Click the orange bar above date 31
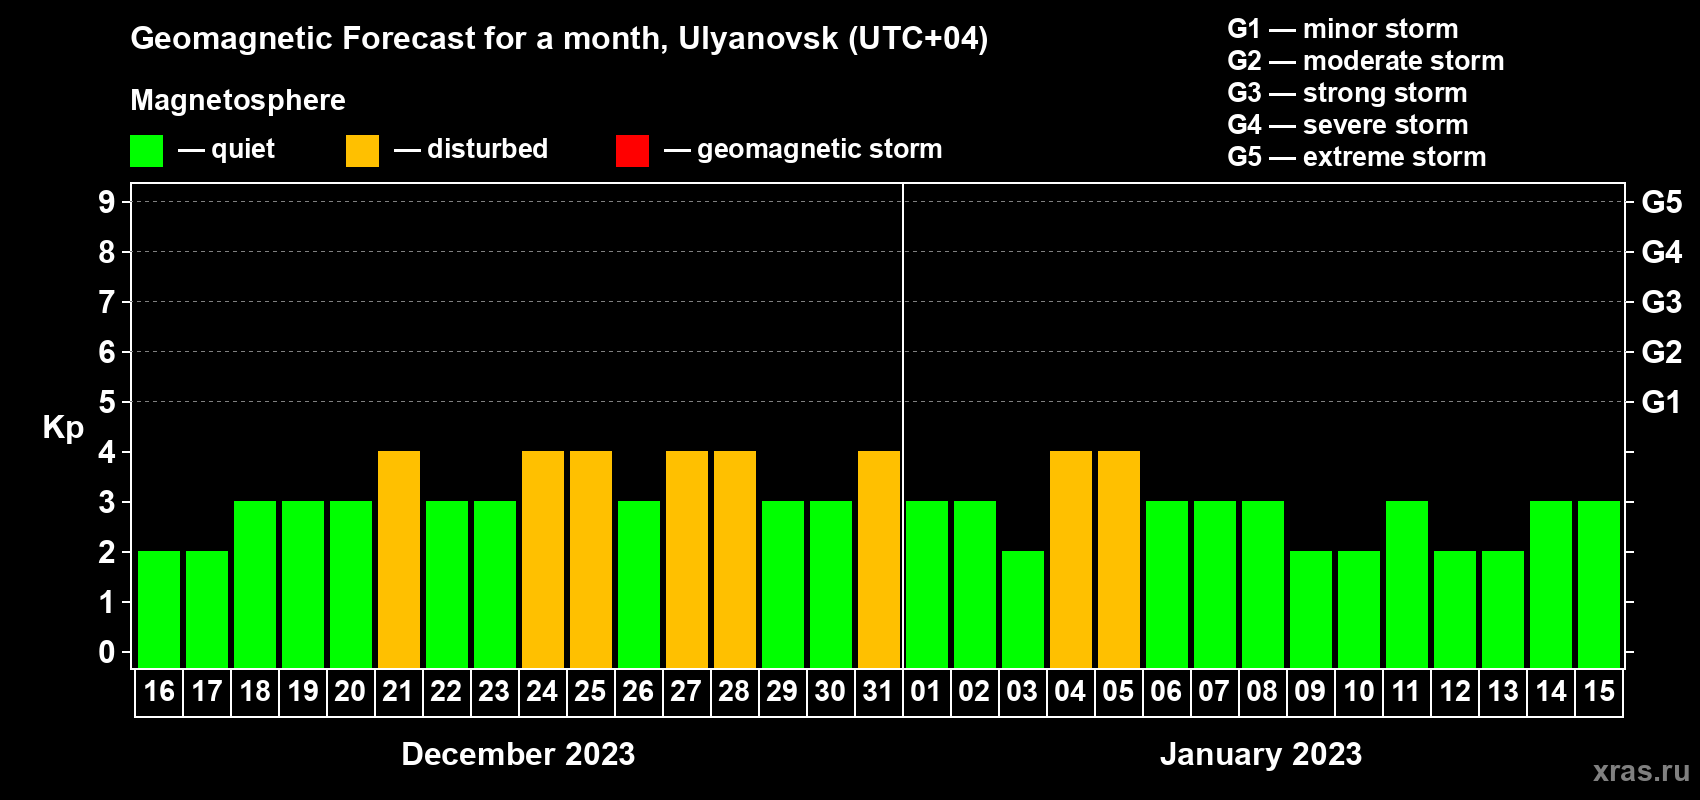This screenshot has height=800, width=1700. click(879, 559)
